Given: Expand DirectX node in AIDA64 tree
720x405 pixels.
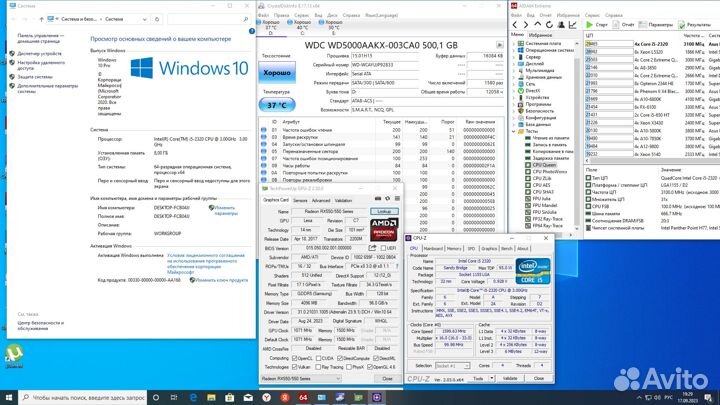Looking at the screenshot, I should (x=514, y=91).
